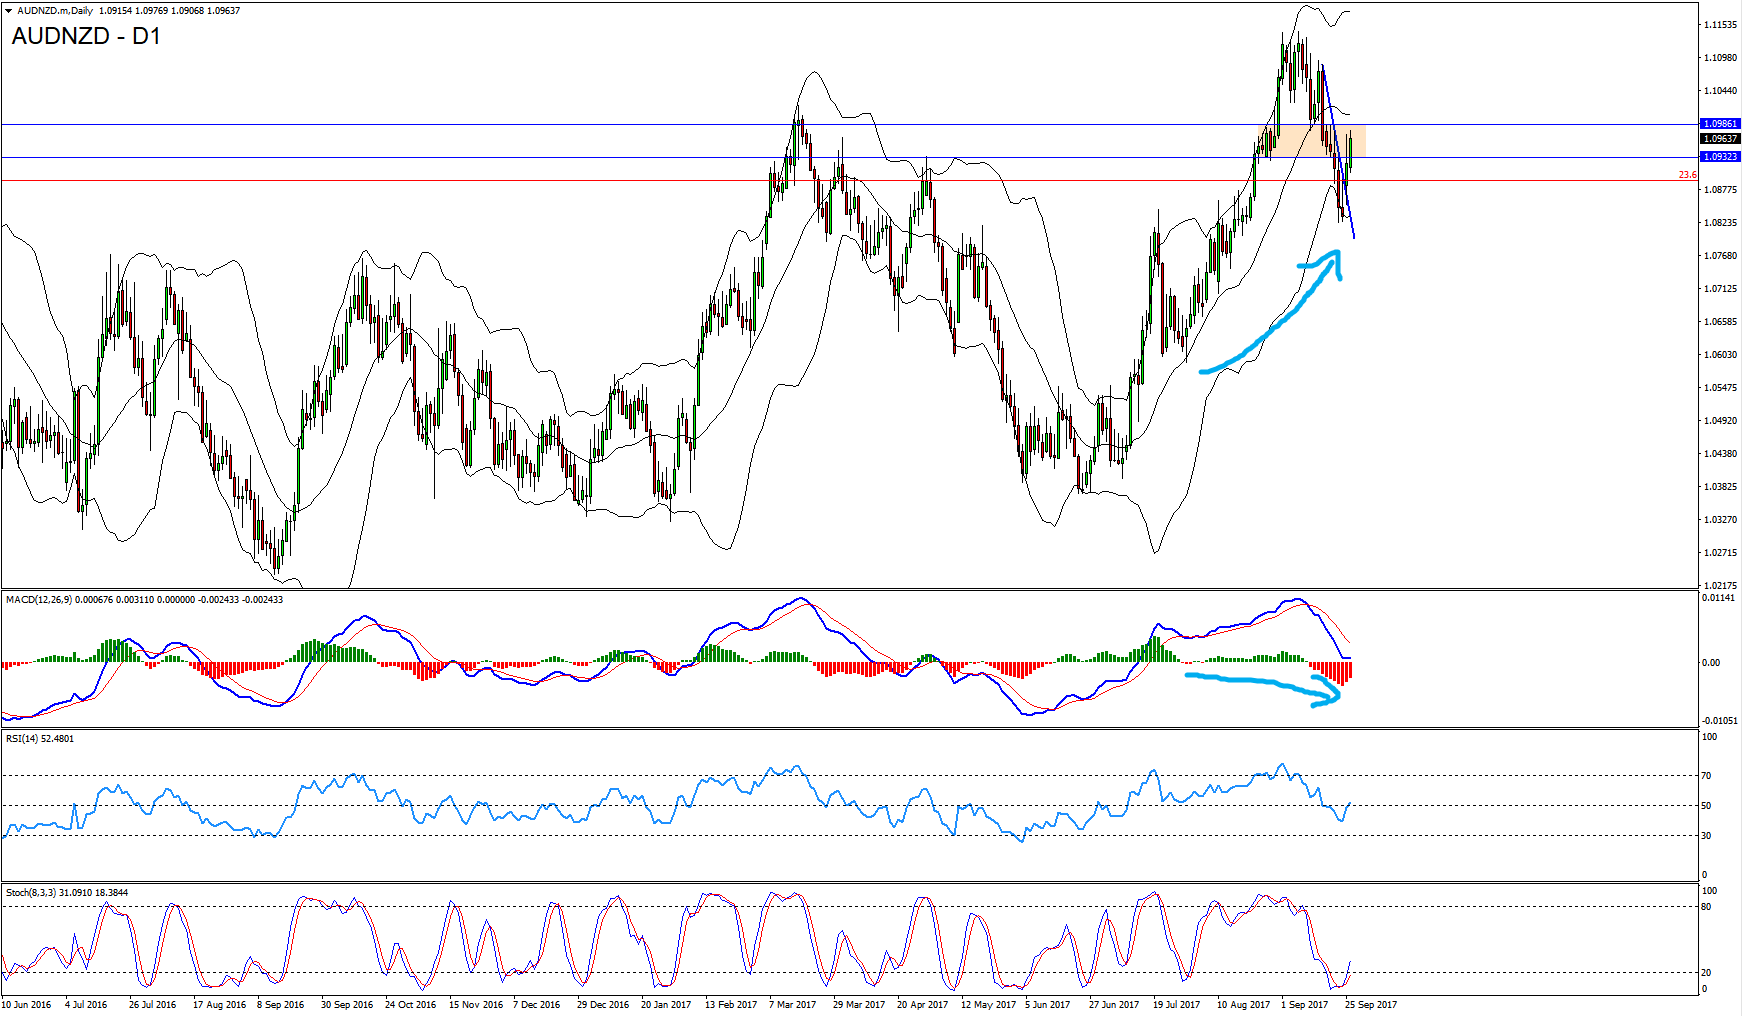Image resolution: width=1742 pixels, height=1016 pixels.
Task: Click the 25 Sep 2017 date on time axis
Action: (1371, 1004)
